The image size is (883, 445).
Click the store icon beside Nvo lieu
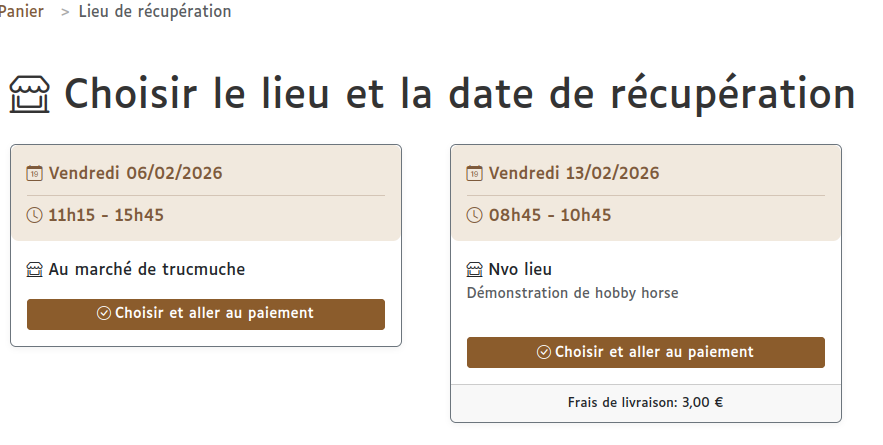coord(475,269)
